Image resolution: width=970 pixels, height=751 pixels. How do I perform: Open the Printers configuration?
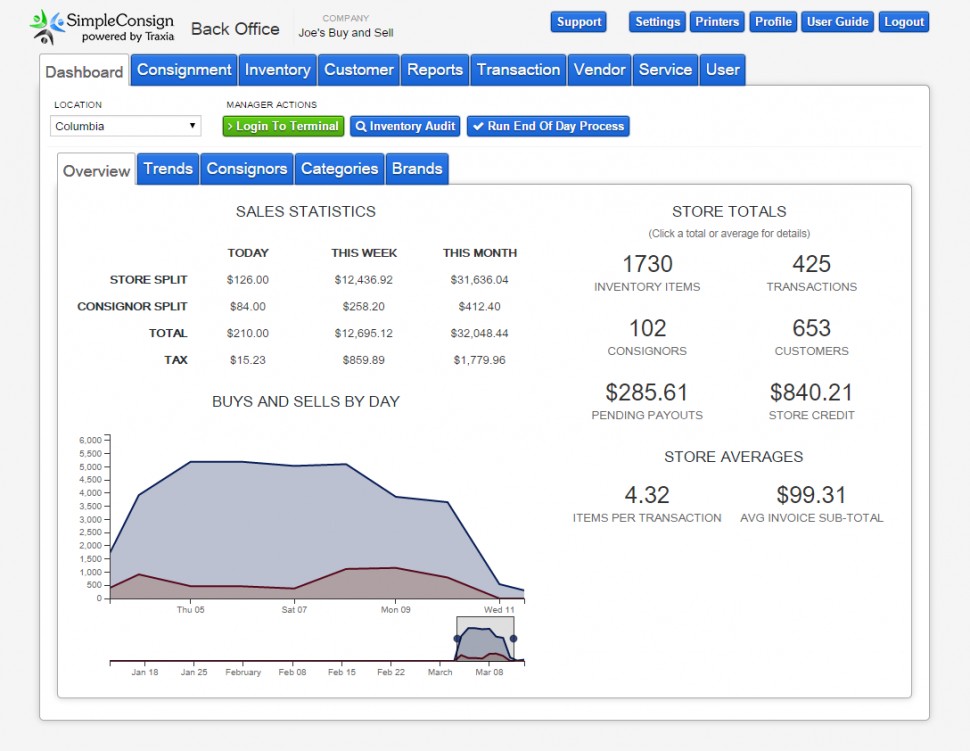click(x=717, y=21)
